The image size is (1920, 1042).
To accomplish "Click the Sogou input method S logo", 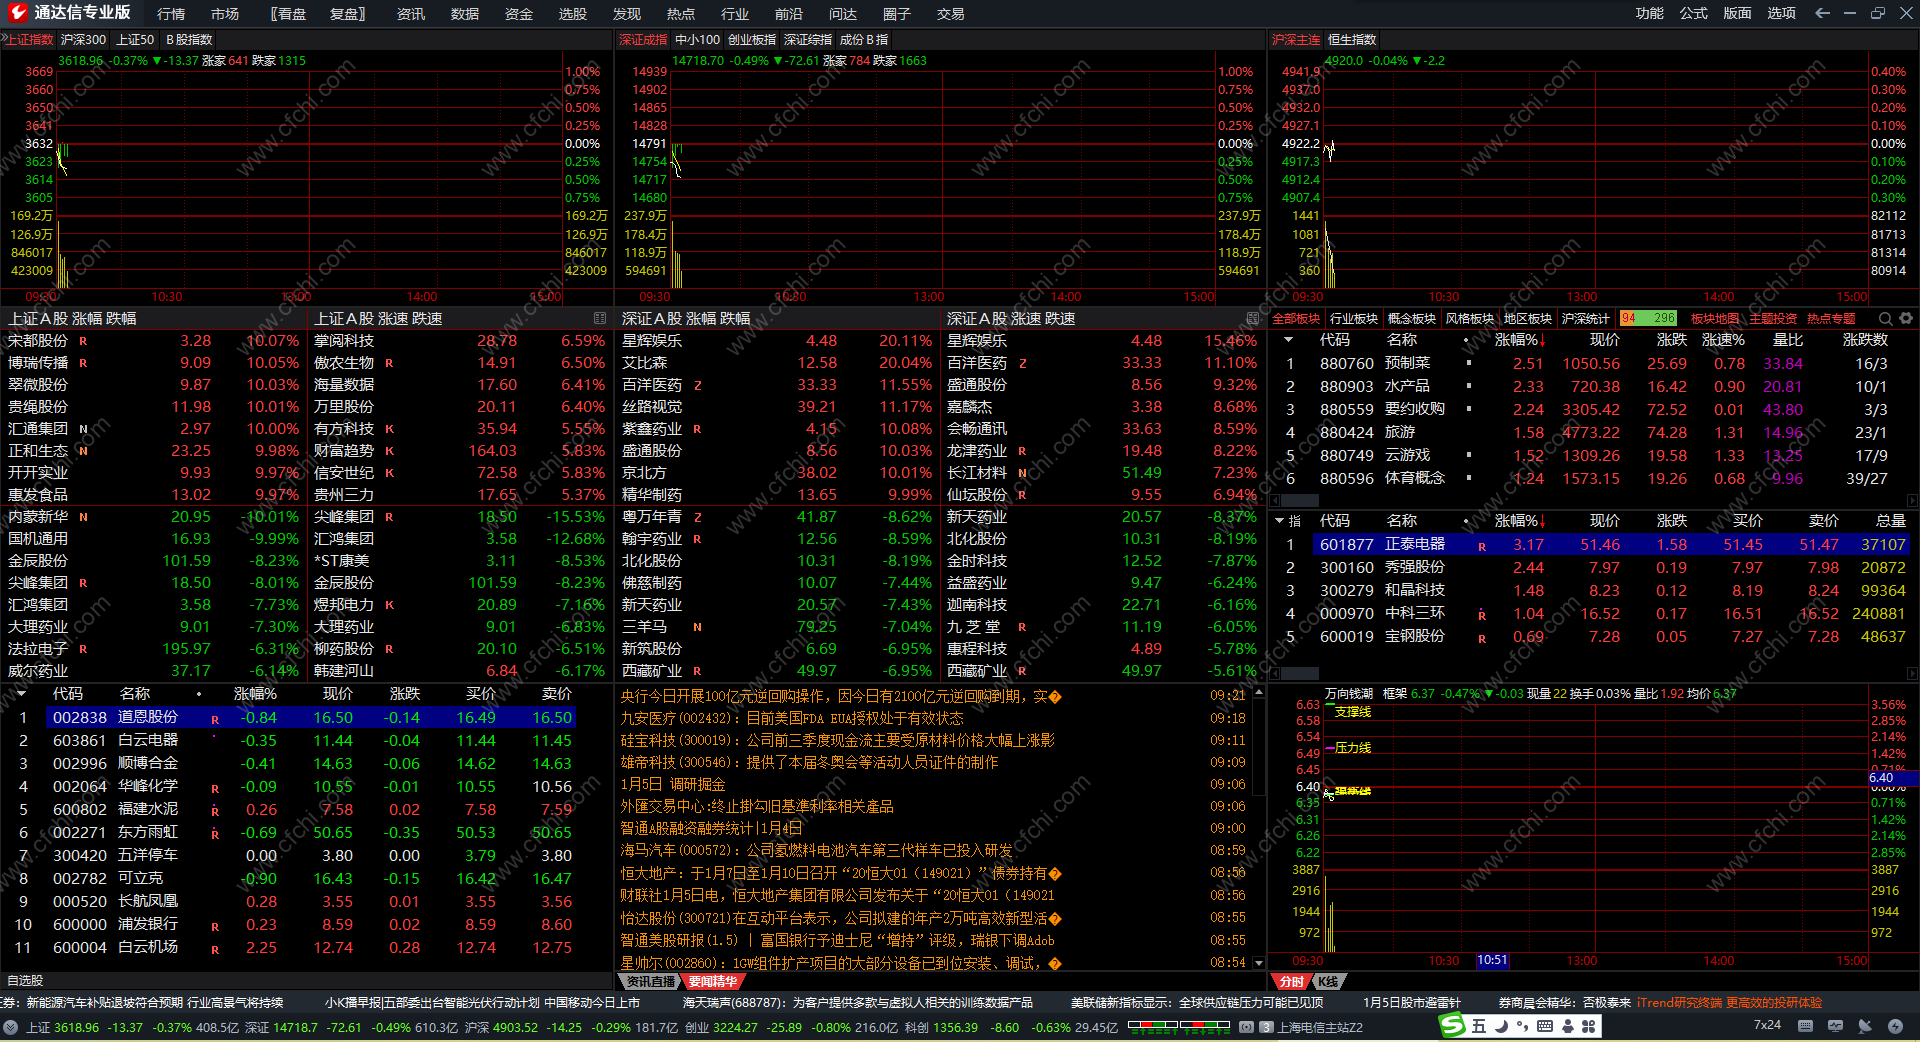I will (1452, 1026).
